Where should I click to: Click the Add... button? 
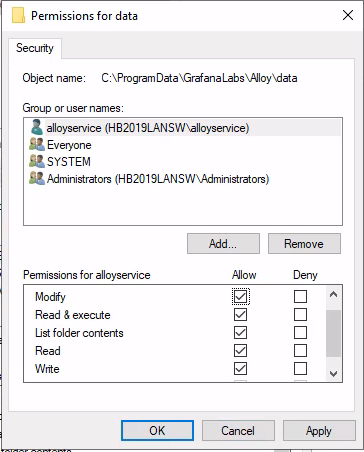pos(223,244)
